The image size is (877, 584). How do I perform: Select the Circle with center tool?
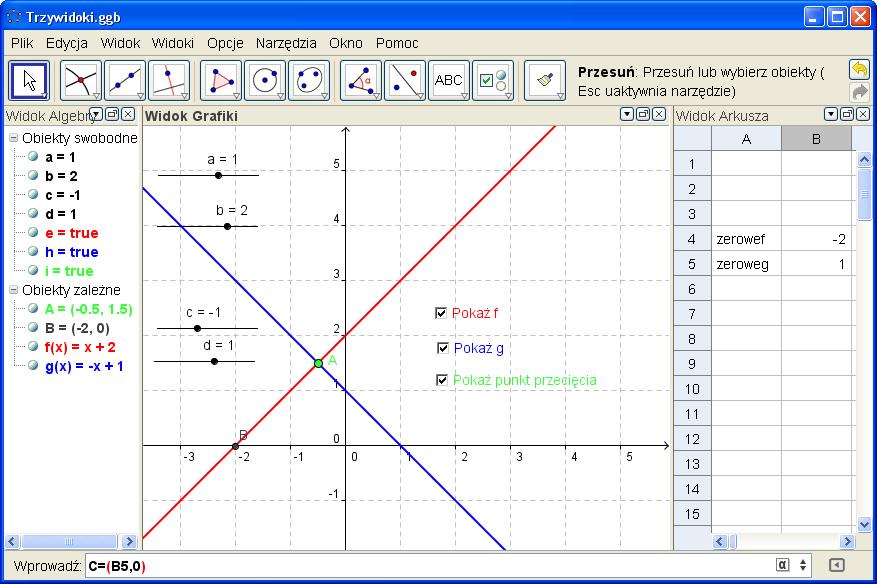pyautogui.click(x=265, y=81)
